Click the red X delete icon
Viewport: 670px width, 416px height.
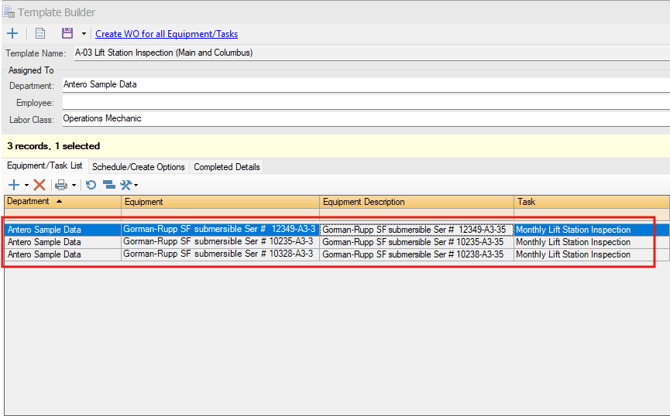[40, 185]
